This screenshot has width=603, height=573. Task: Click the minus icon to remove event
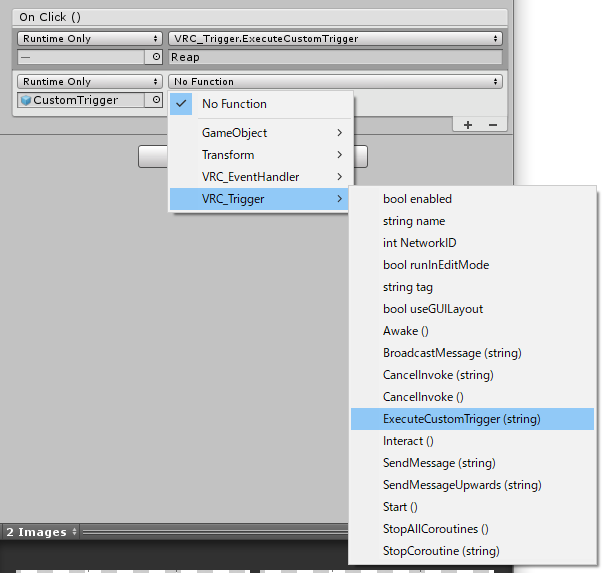pos(491,125)
